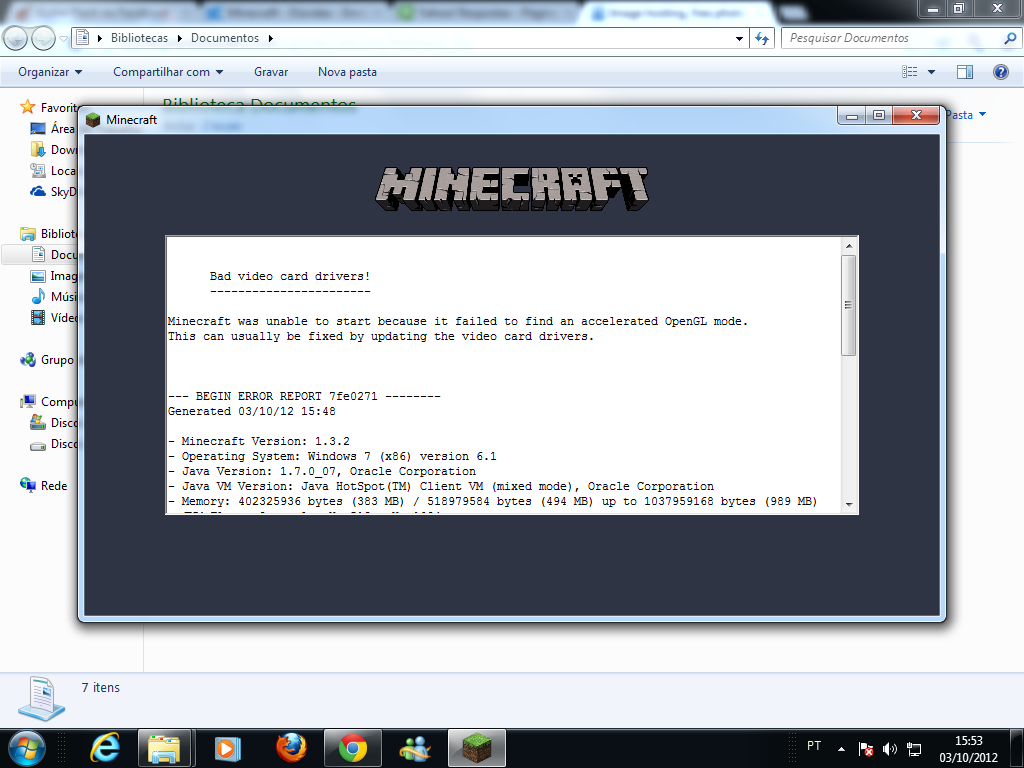
Task: Launch Firefox from the taskbar
Action: pyautogui.click(x=290, y=747)
